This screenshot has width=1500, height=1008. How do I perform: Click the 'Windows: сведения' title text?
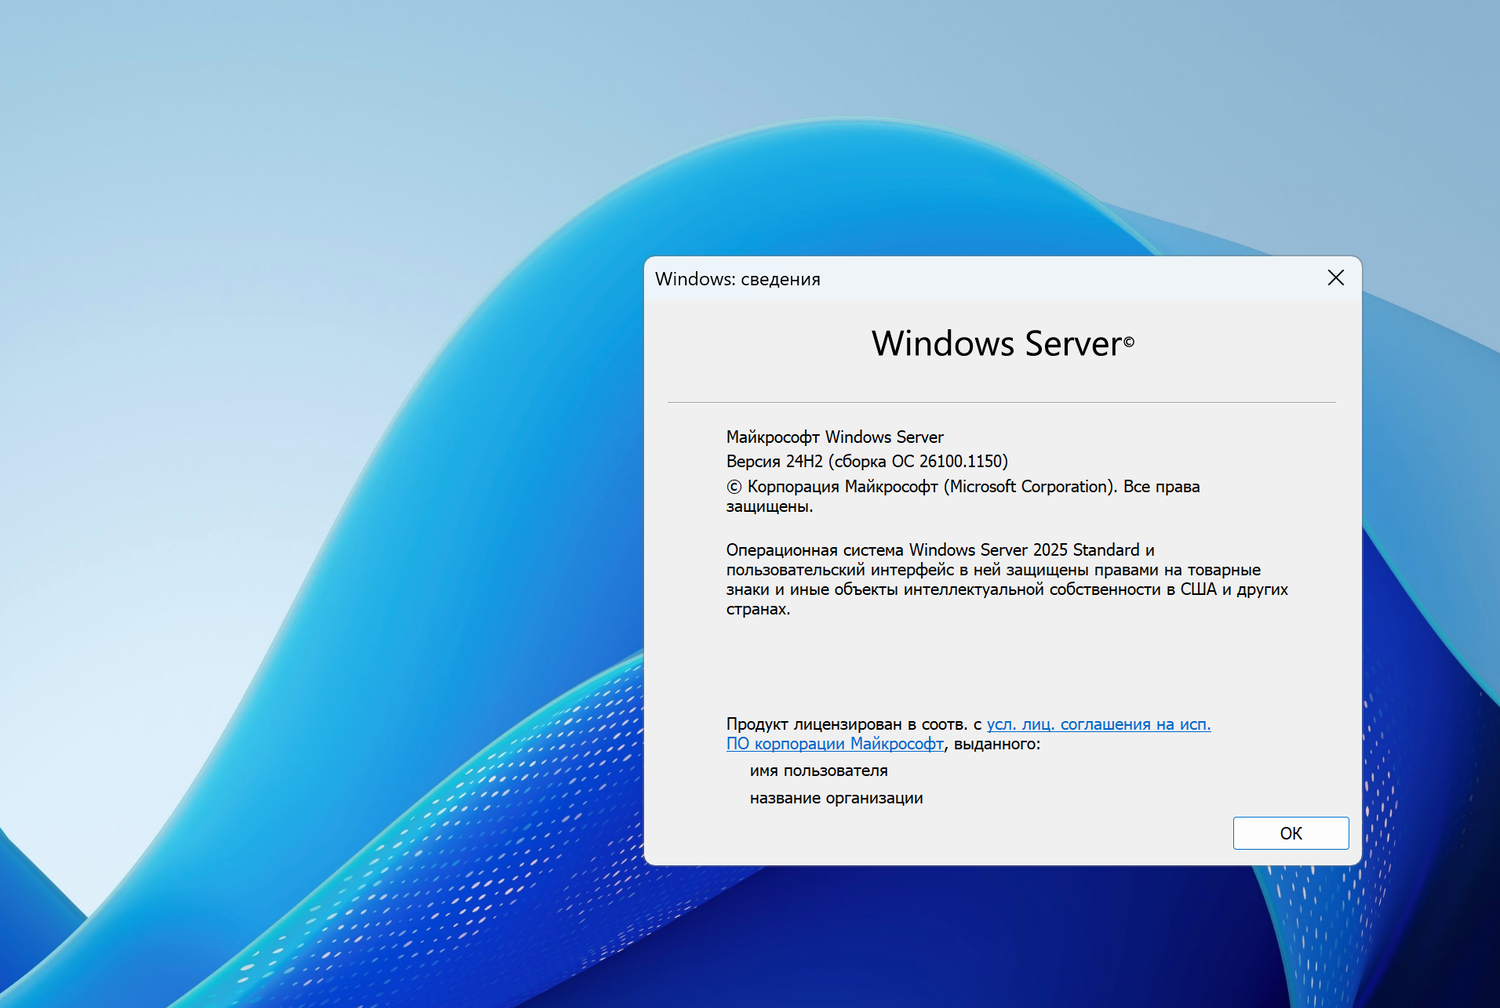click(x=736, y=279)
